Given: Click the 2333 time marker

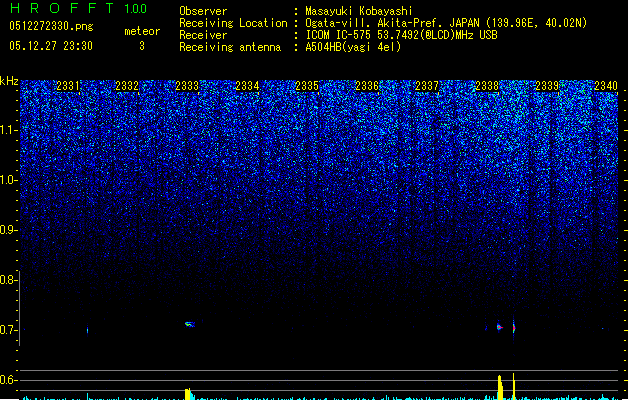Looking at the screenshot, I should (187, 86).
